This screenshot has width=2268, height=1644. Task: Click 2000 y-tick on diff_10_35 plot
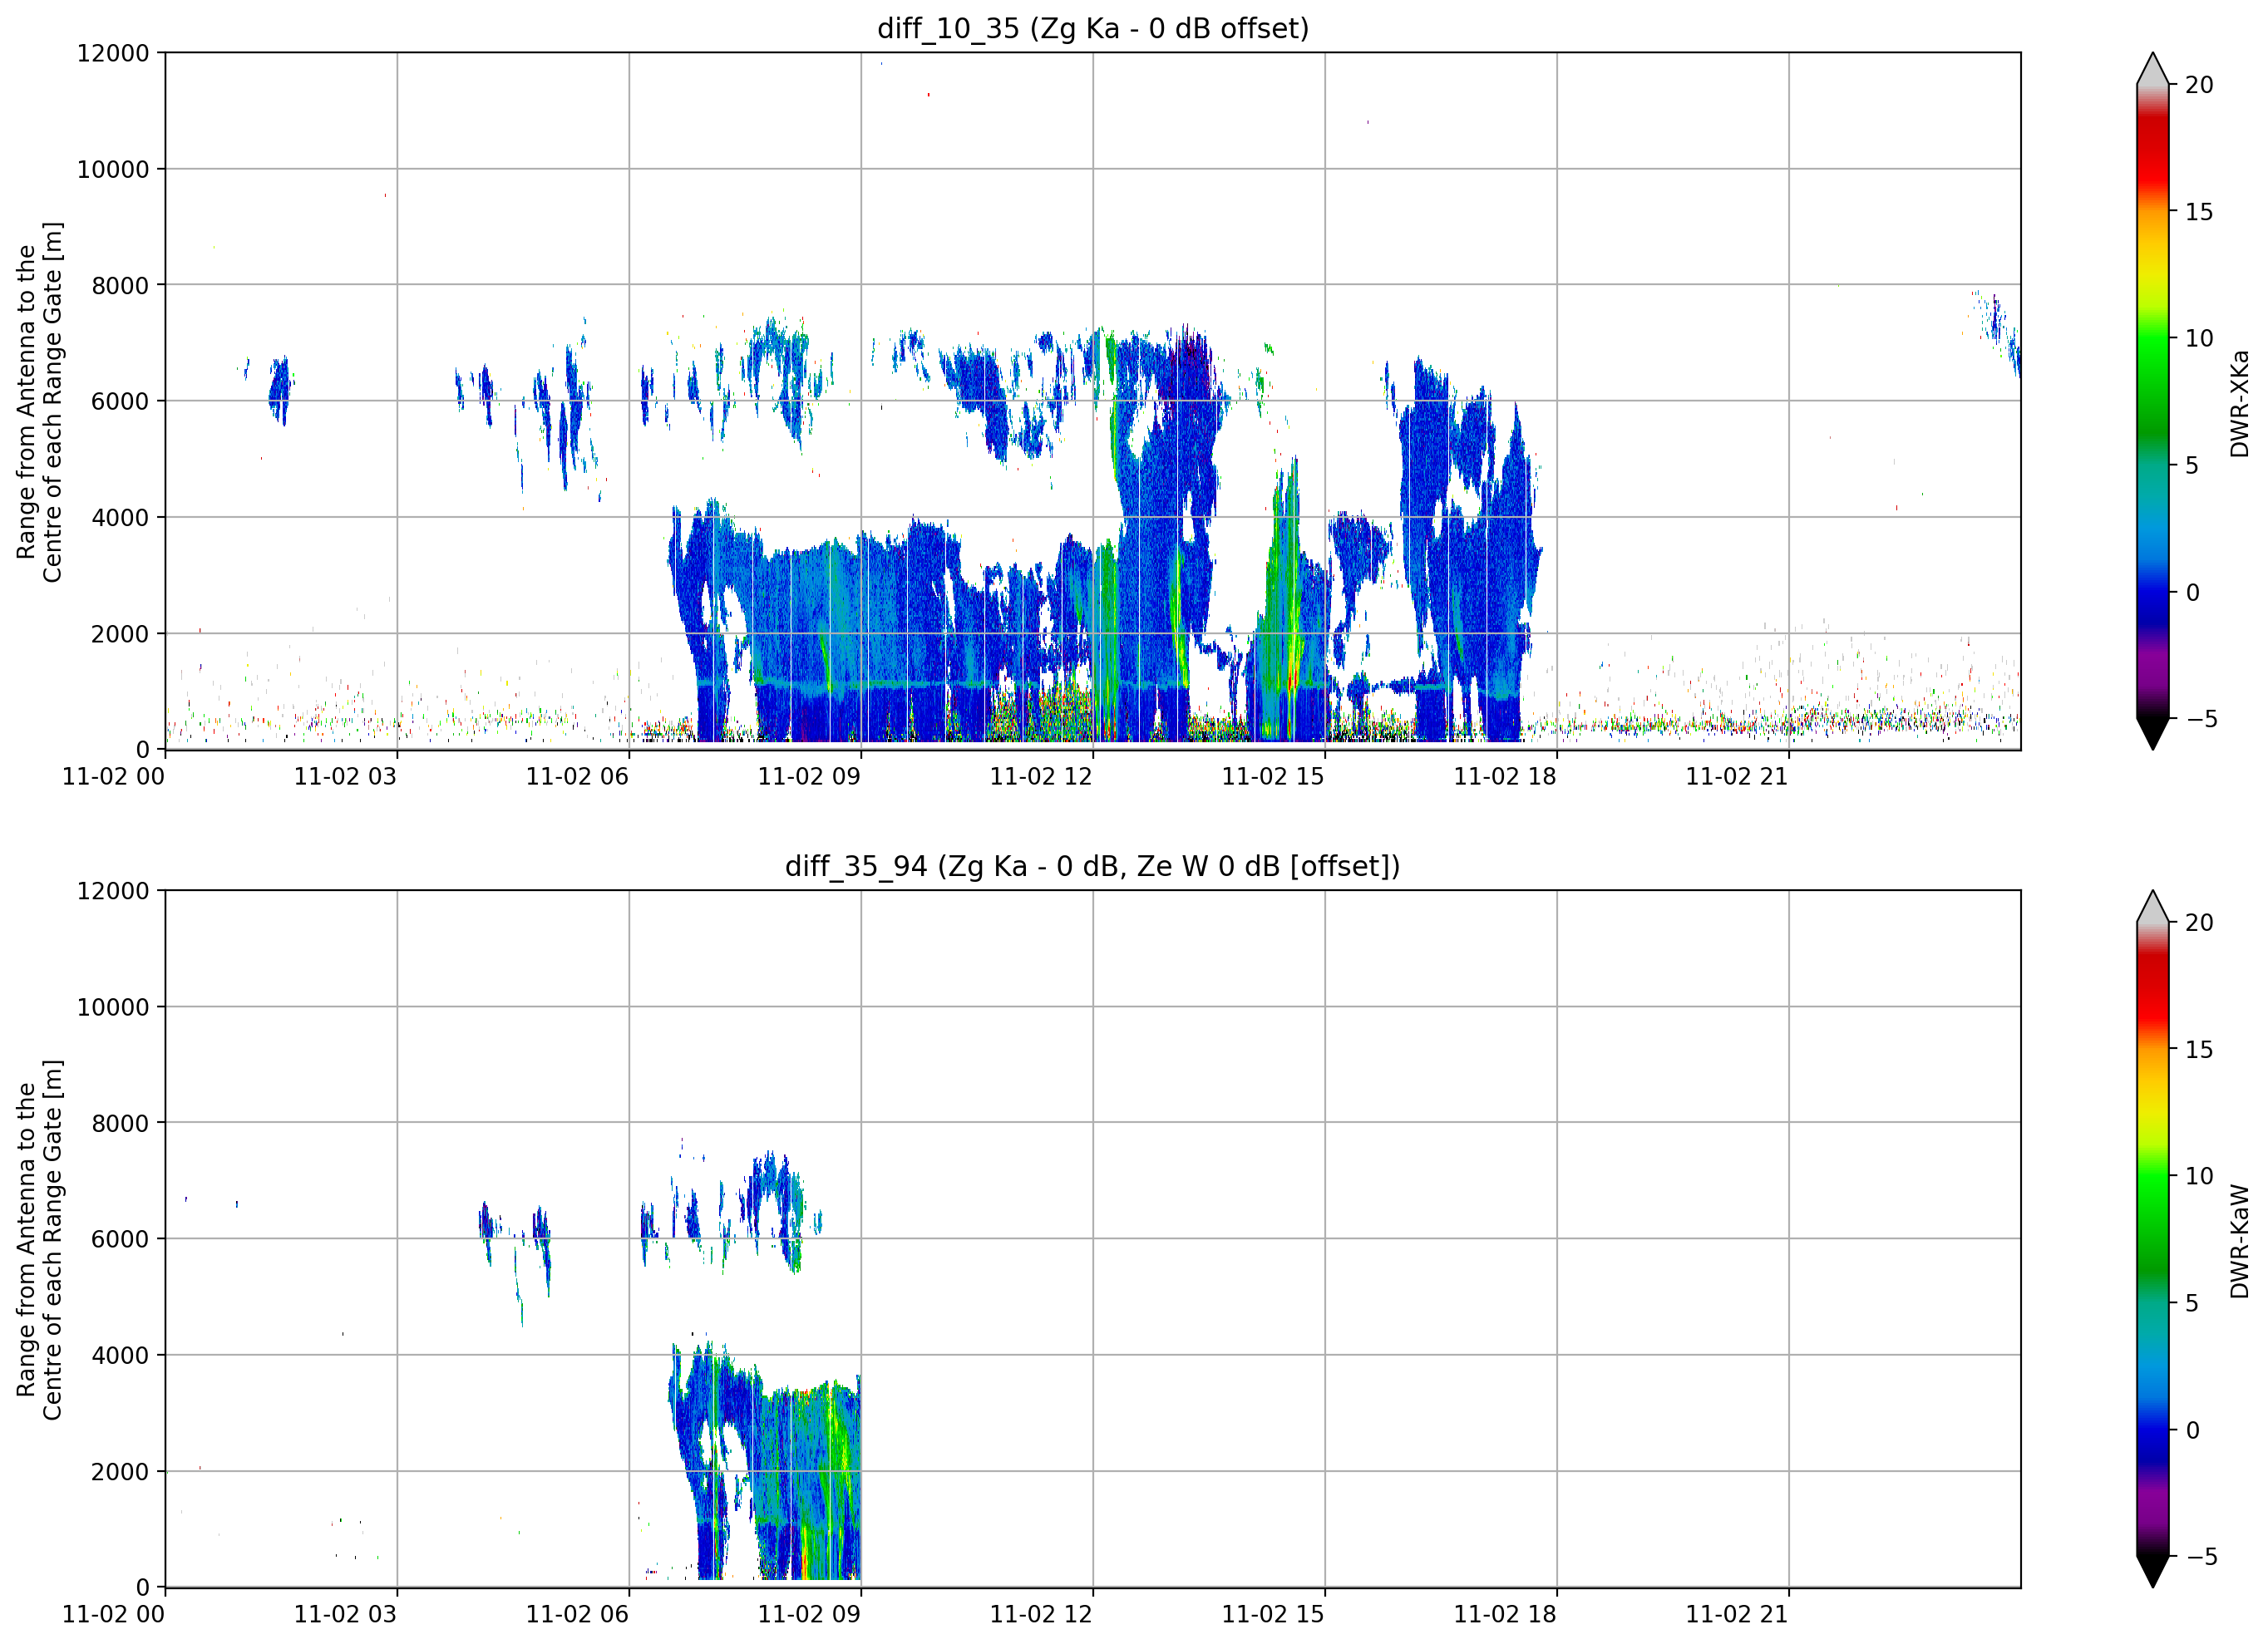point(120,633)
